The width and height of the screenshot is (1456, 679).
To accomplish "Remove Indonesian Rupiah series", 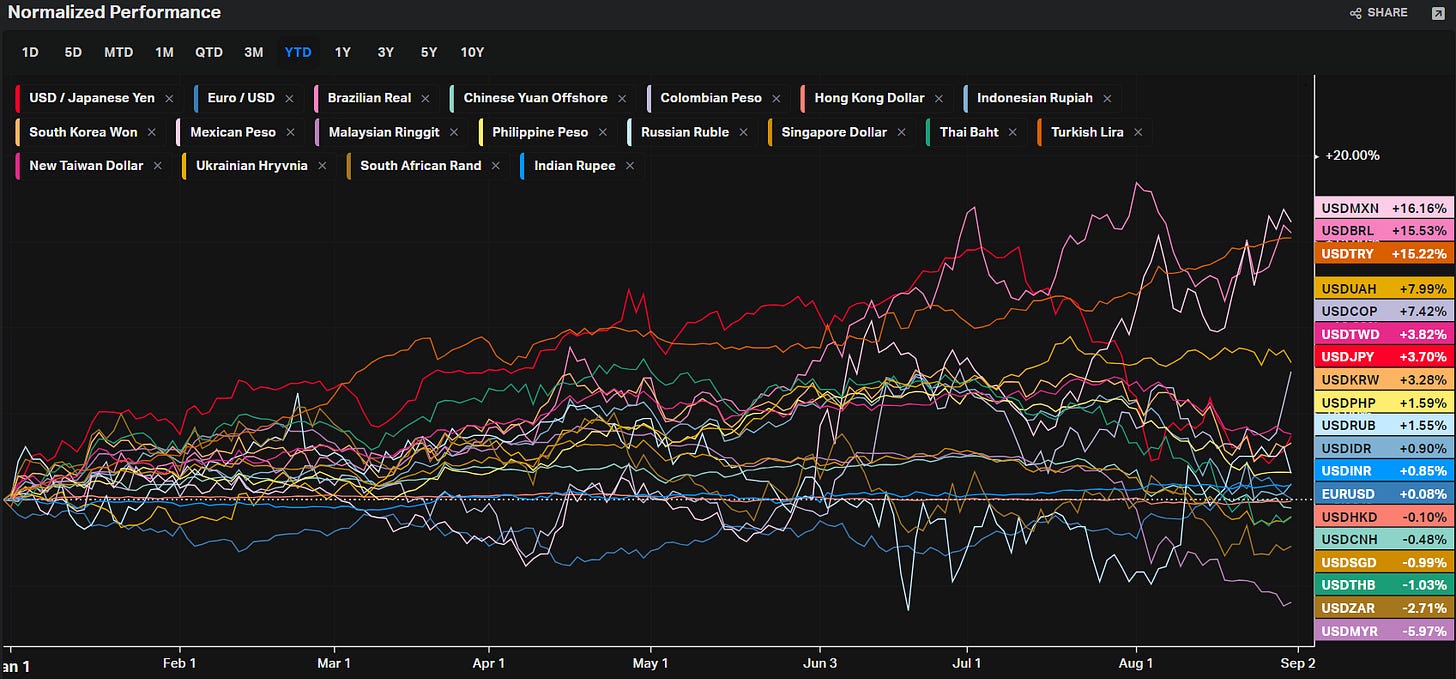I will tap(1107, 98).
